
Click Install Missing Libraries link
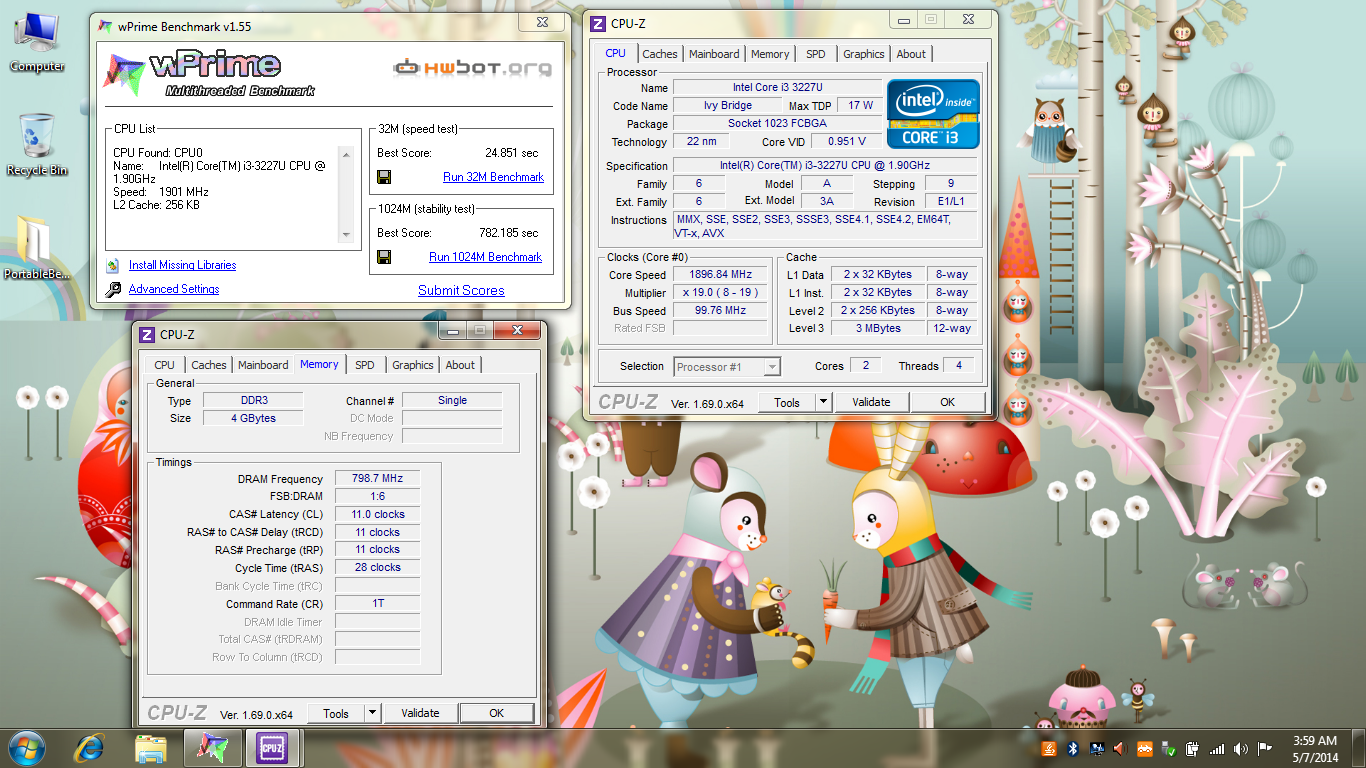click(x=183, y=265)
